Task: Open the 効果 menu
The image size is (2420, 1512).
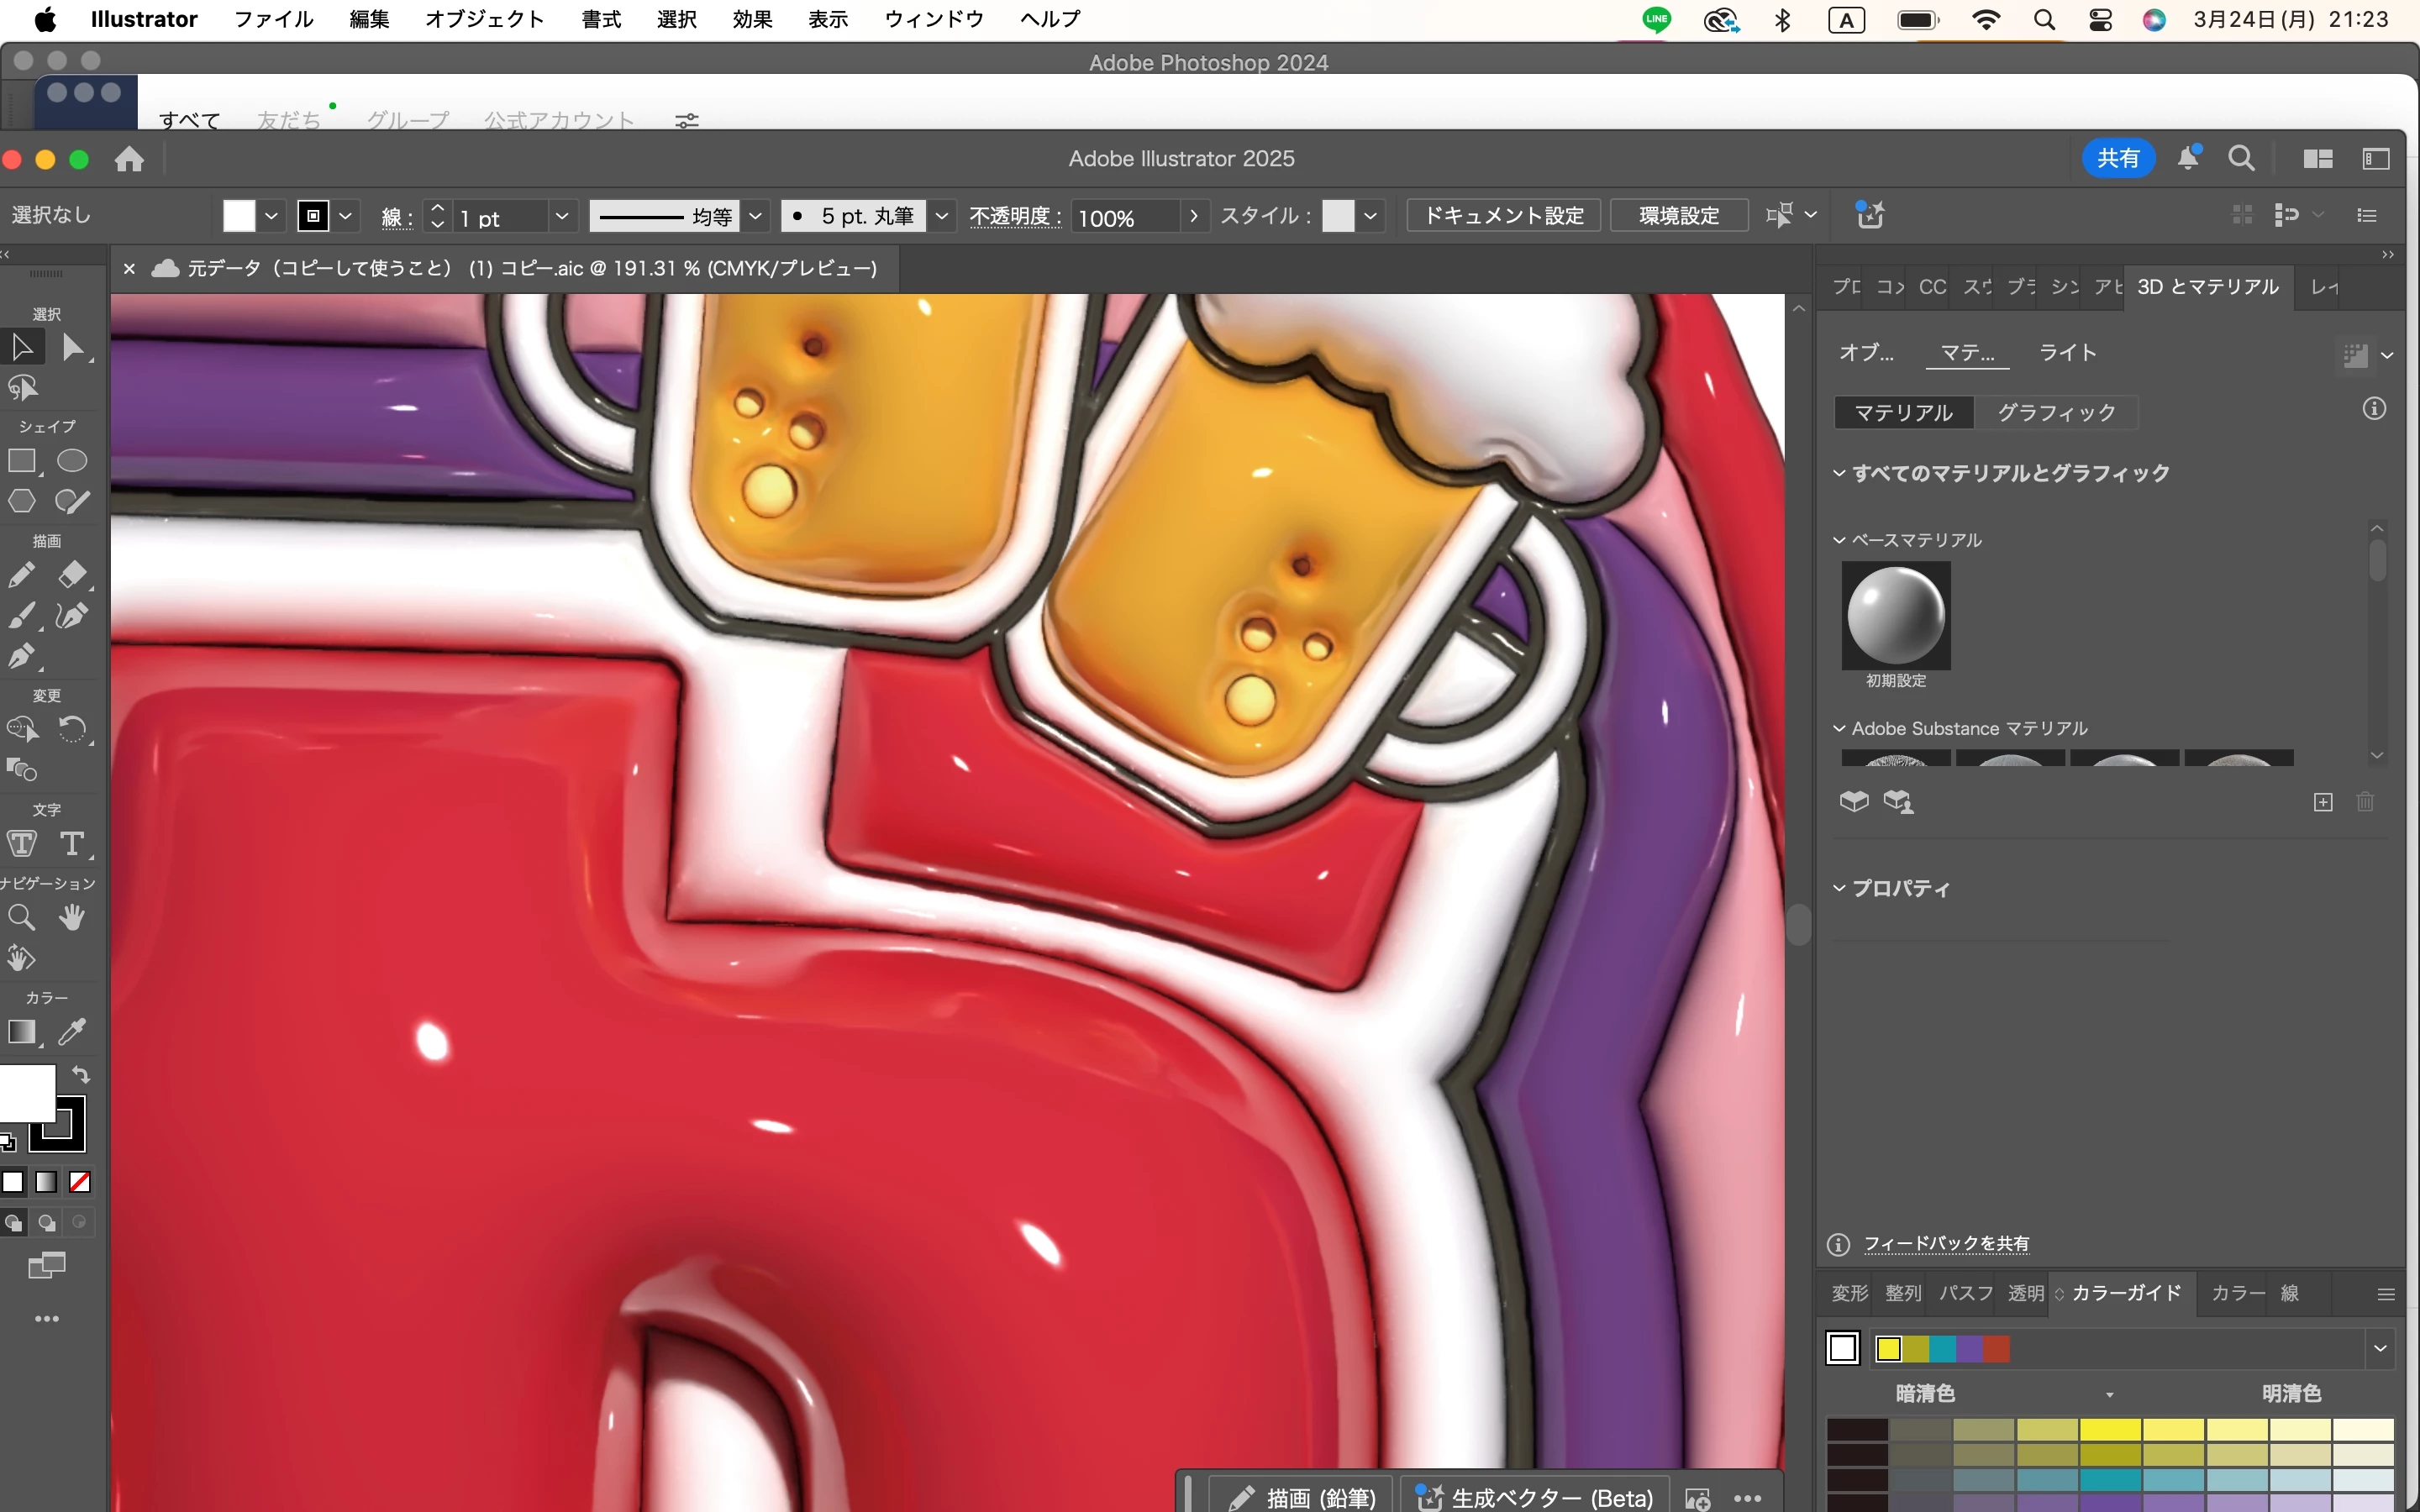Action: (752, 19)
